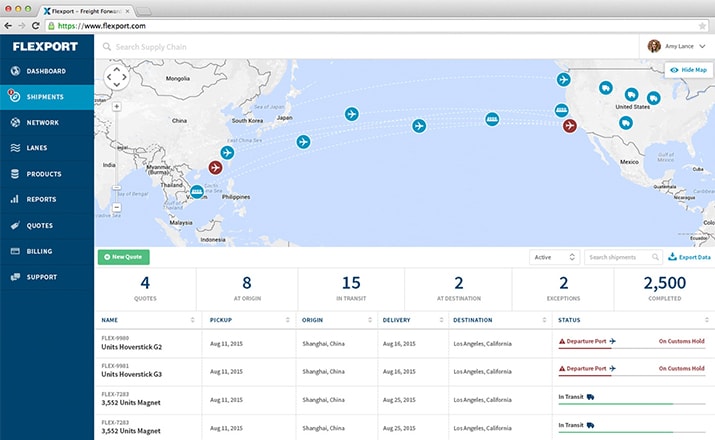
Task: Open the Support section
Action: pyautogui.click(x=47, y=277)
